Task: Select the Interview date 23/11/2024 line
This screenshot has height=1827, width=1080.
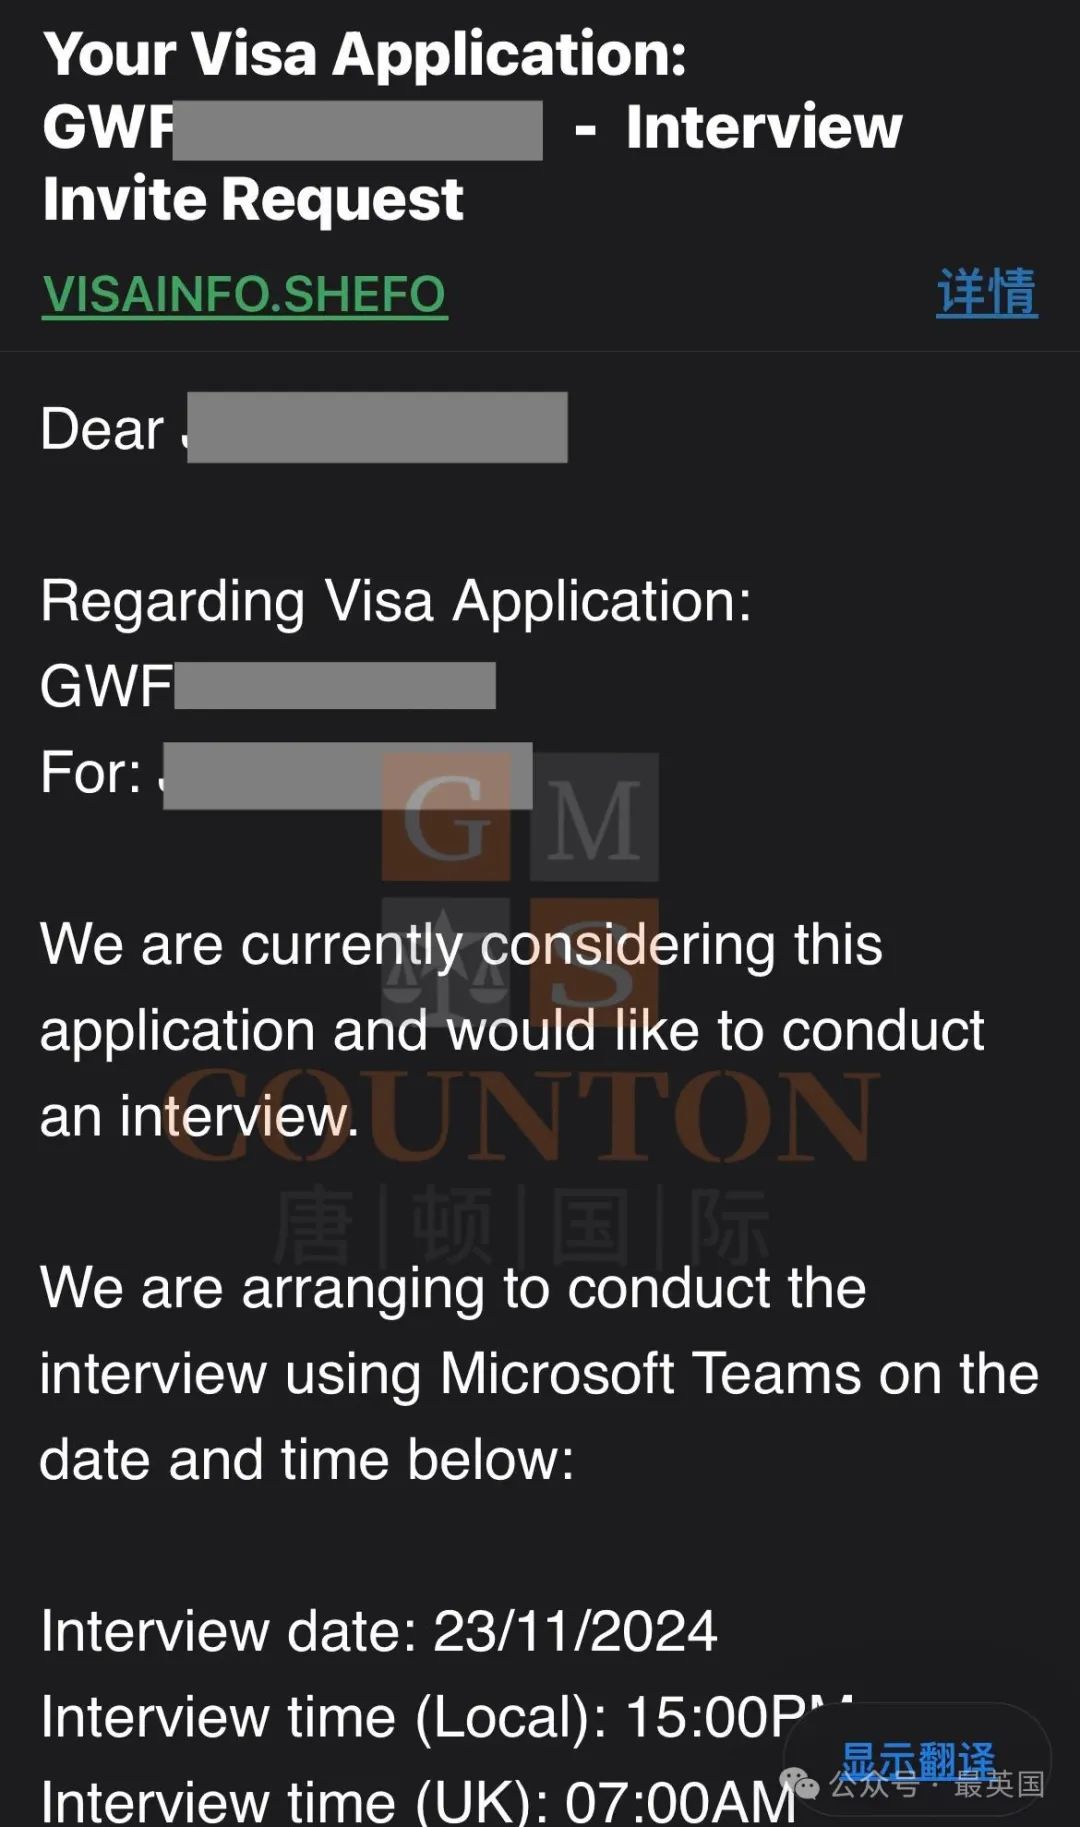Action: tap(379, 1631)
